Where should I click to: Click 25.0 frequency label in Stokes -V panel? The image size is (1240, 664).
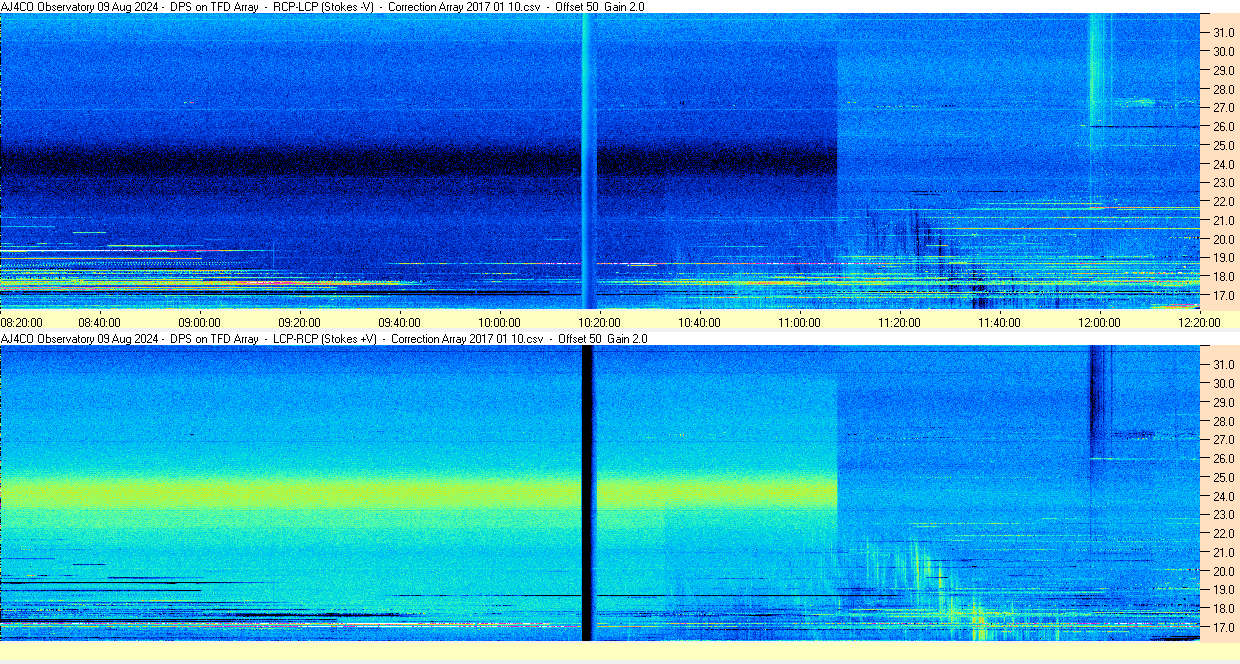pos(1223,145)
